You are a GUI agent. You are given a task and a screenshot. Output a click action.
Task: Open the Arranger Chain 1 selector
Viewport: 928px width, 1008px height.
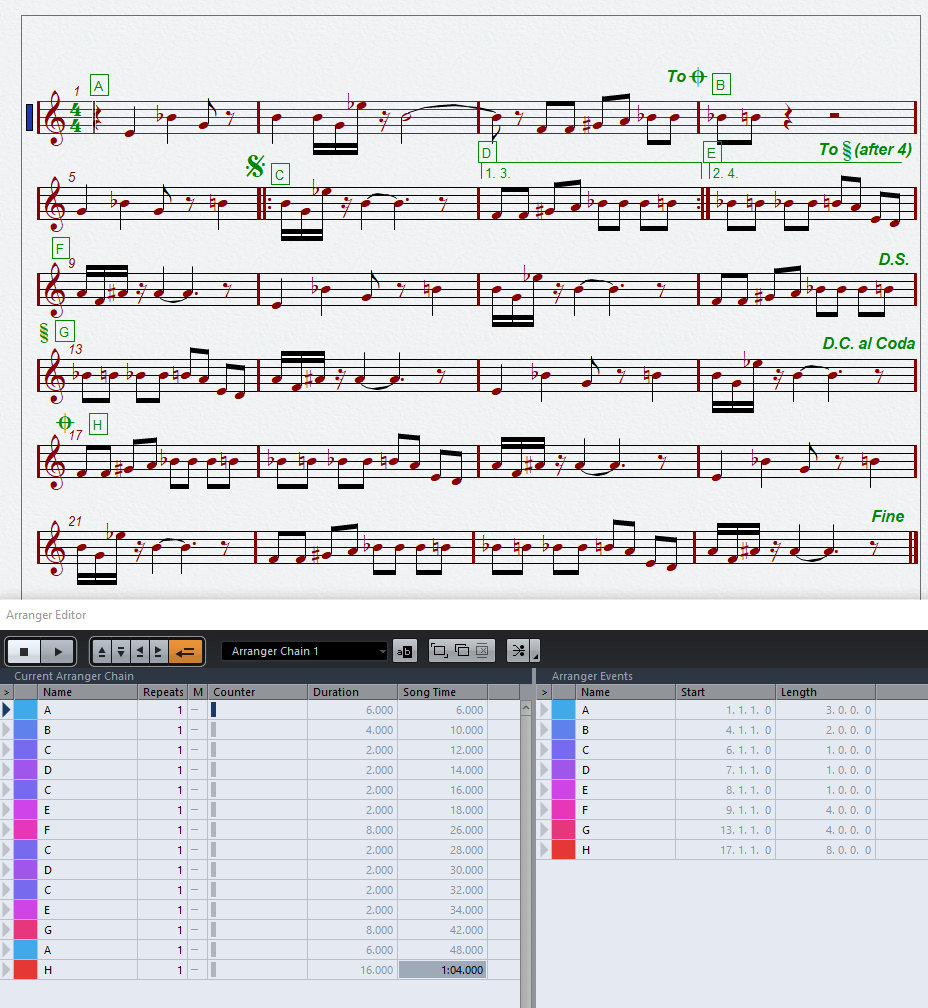305,651
